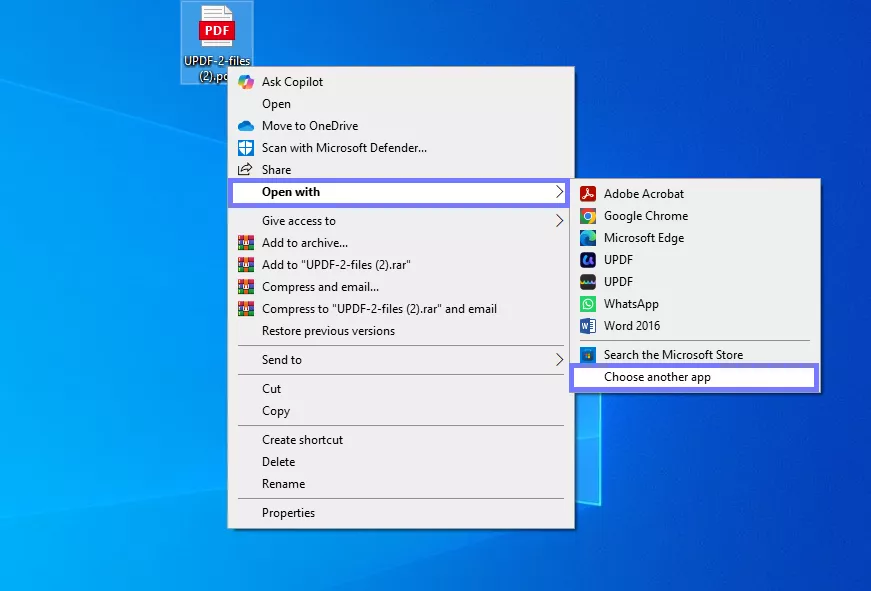Open the file Properties

pyautogui.click(x=288, y=512)
